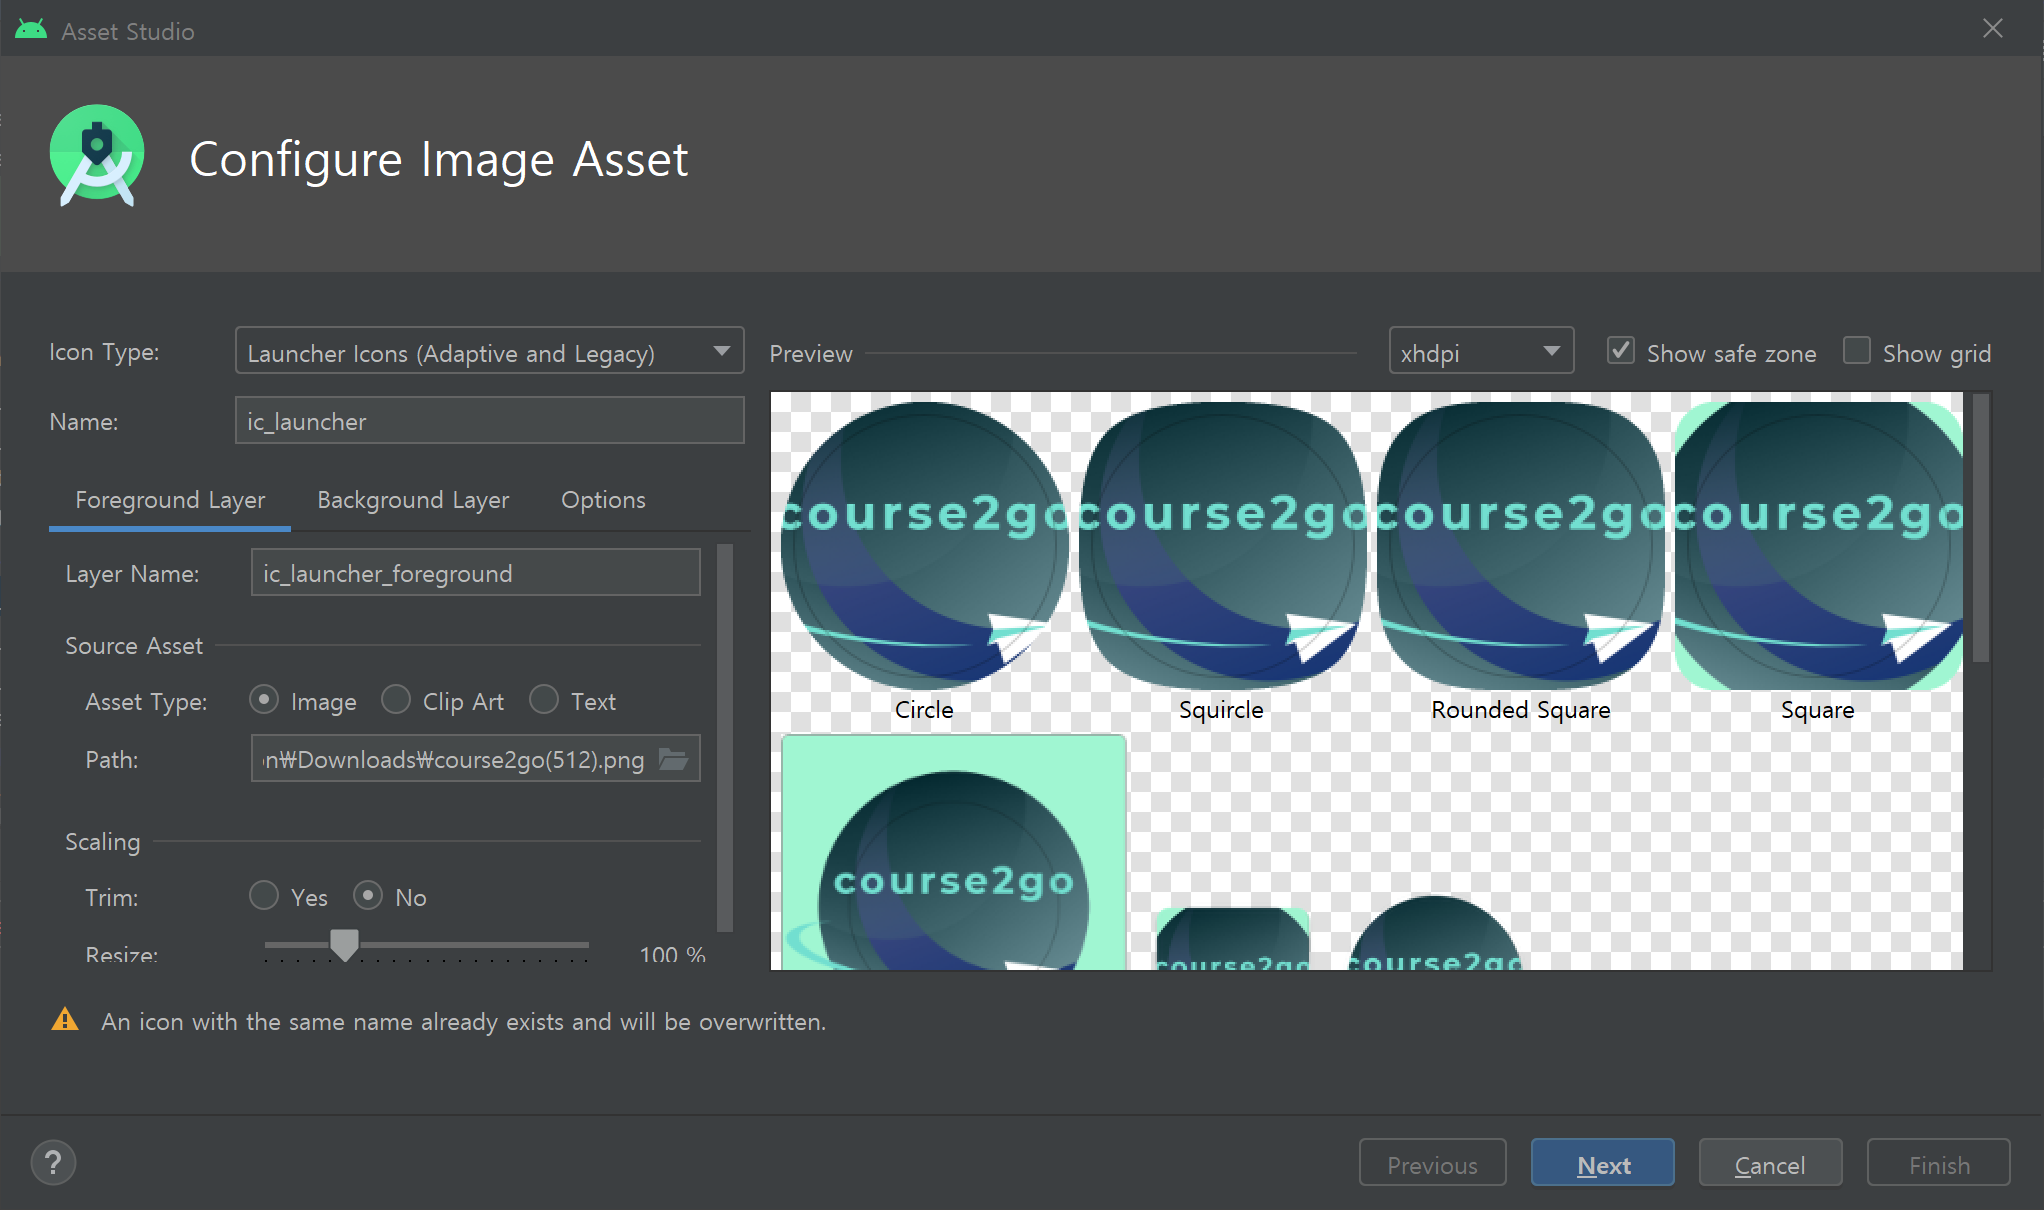Click the yellow warning triangle icon
2044x1210 pixels.
coord(65,1020)
